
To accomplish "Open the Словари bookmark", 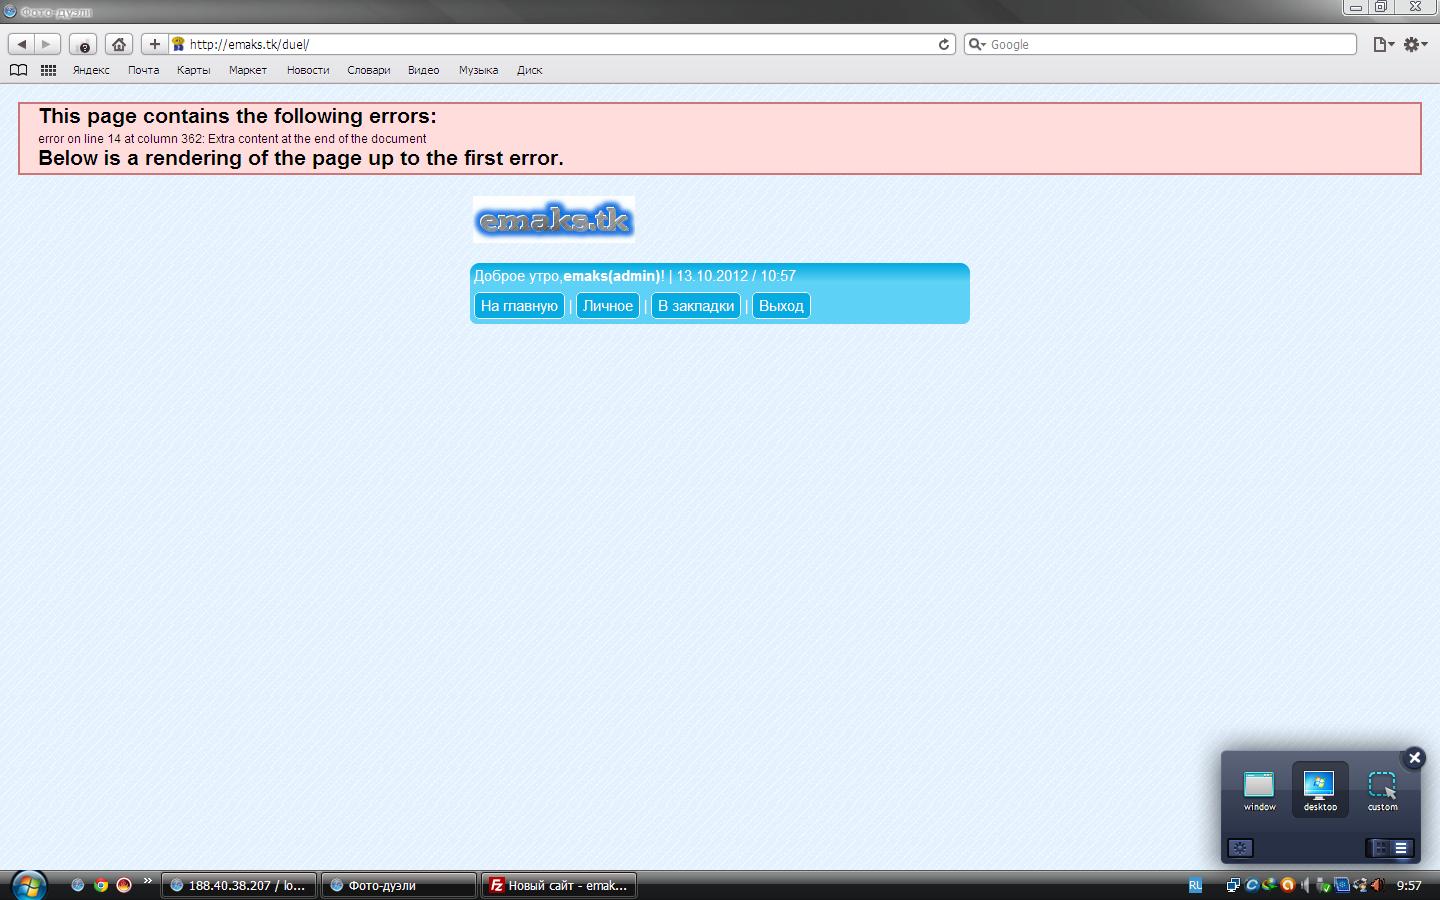I will point(368,70).
